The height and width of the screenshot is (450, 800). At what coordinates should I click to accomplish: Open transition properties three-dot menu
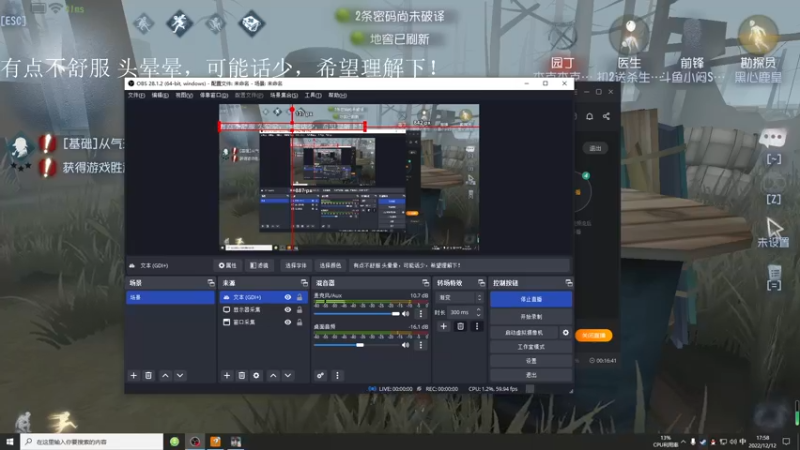477,327
